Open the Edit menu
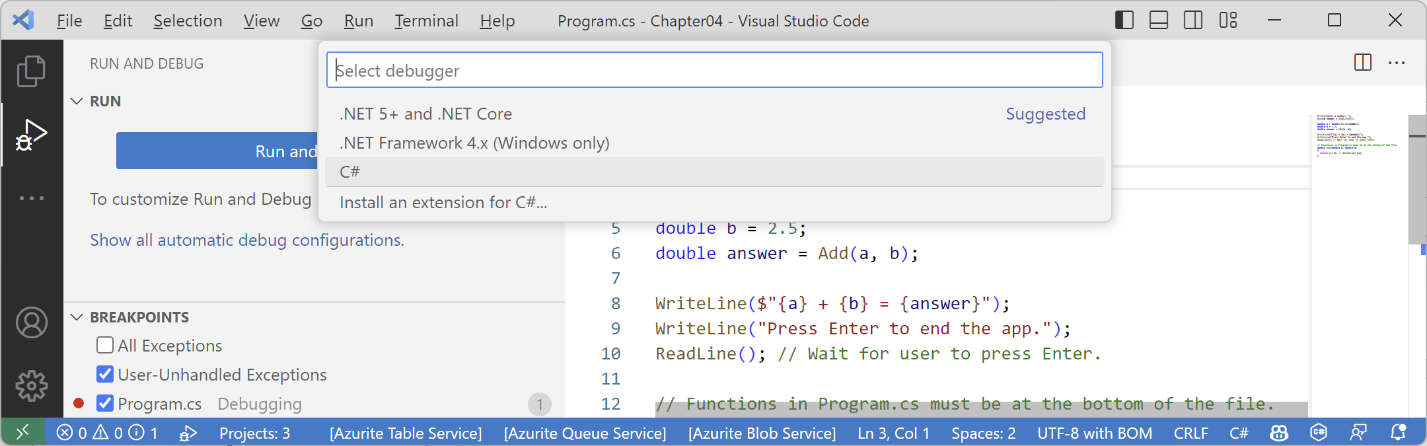The height and width of the screenshot is (446, 1427). [x=118, y=20]
